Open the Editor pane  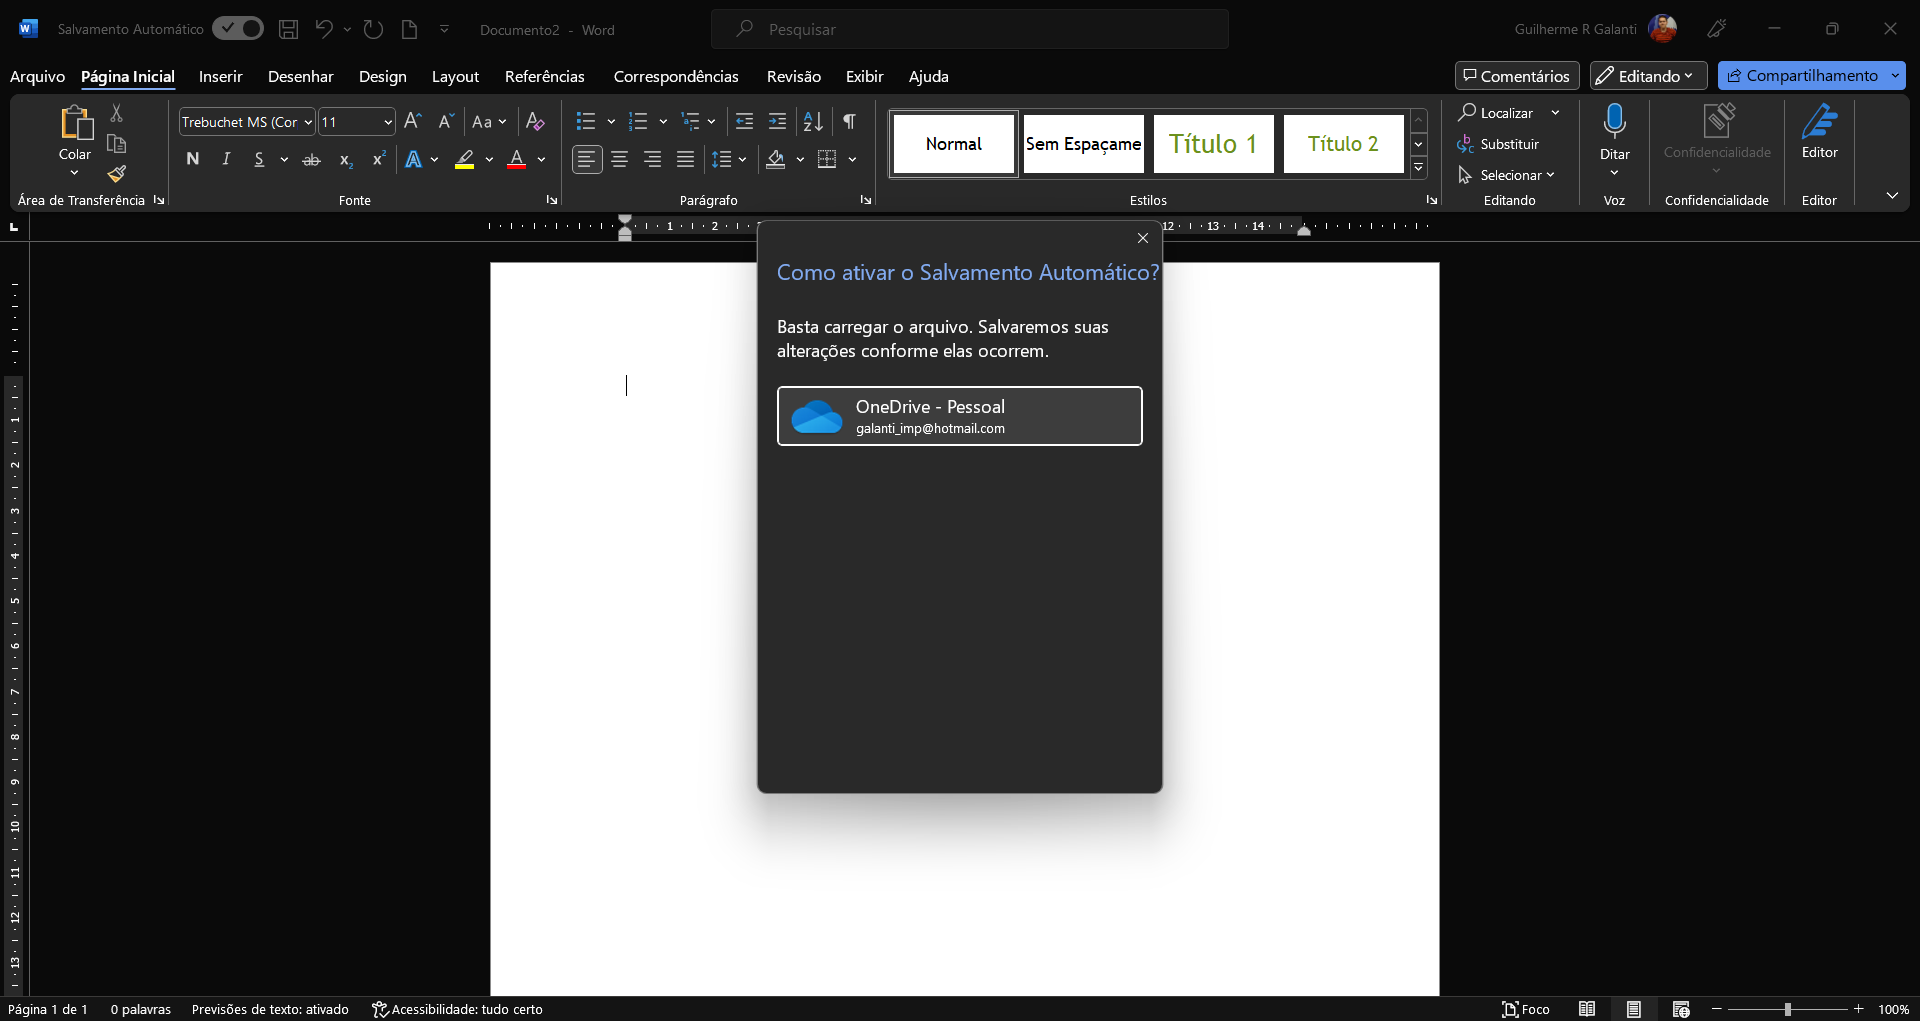1819,131
